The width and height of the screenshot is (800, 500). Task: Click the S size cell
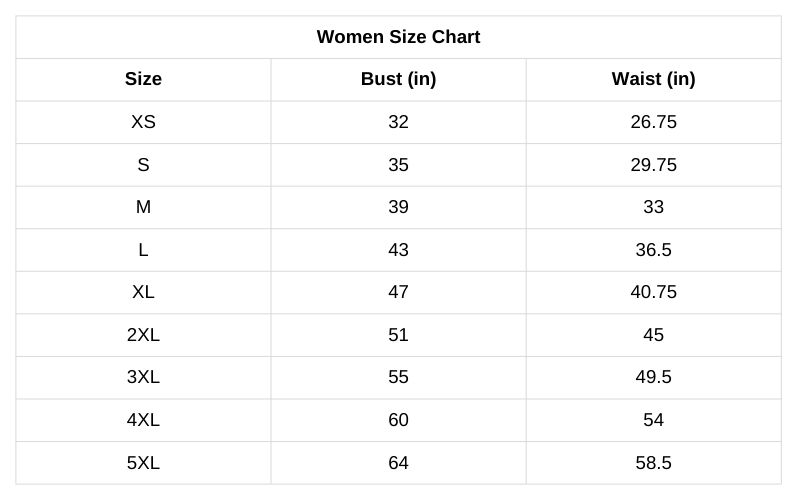[x=143, y=165]
